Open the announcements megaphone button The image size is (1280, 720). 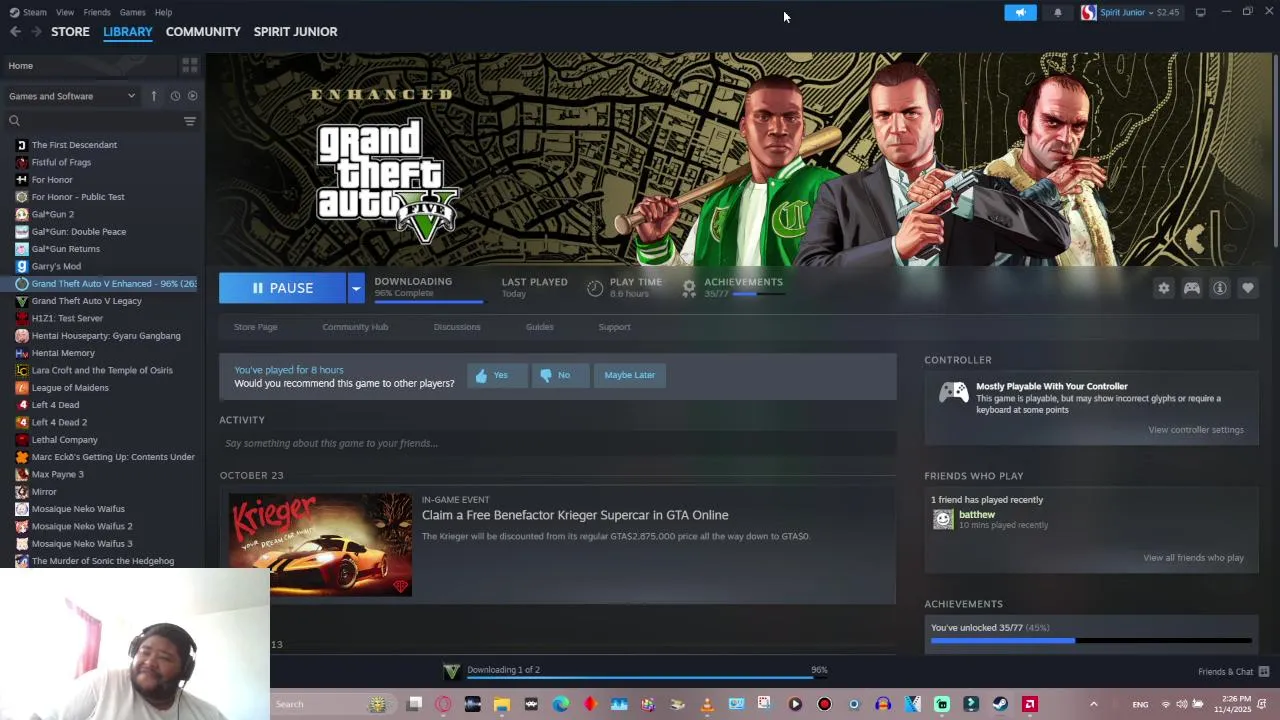pos(1020,12)
